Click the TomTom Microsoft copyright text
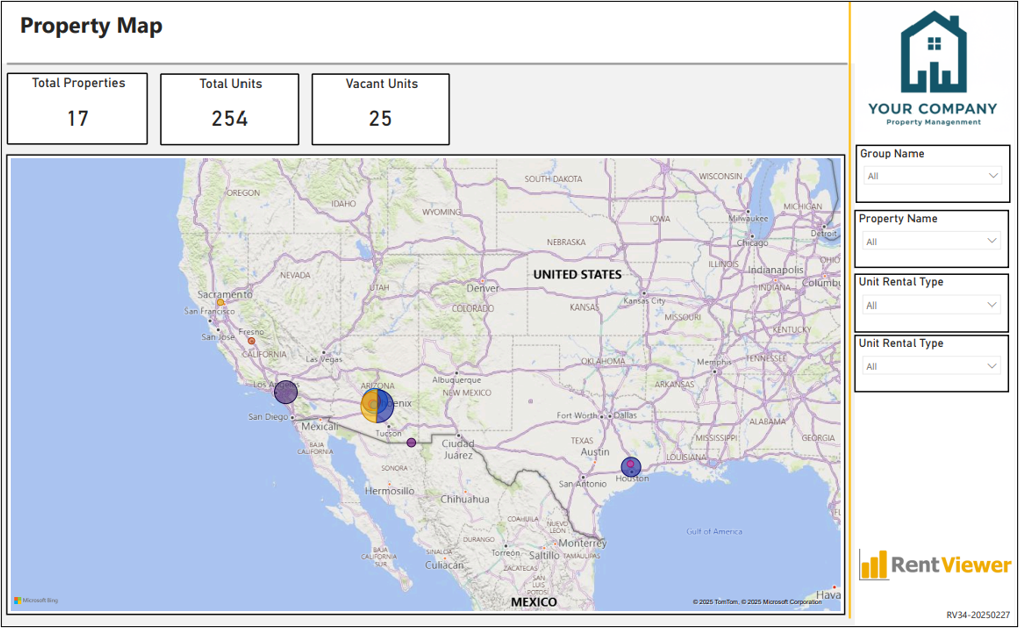The image size is (1019, 628). tap(757, 602)
